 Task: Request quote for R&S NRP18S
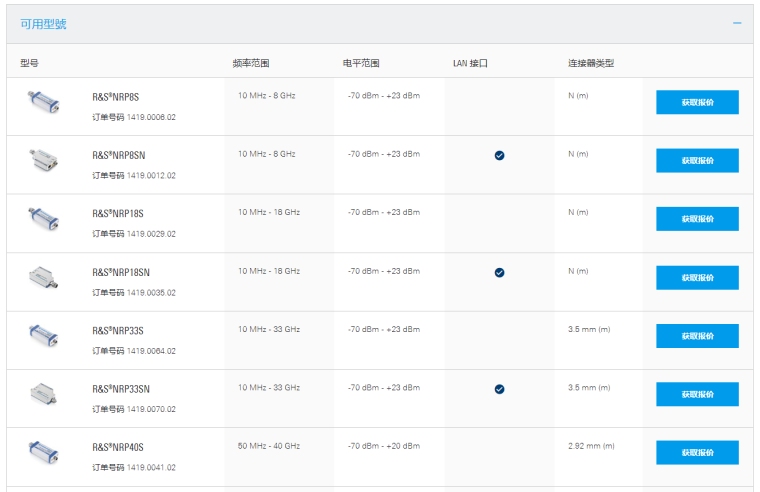point(697,219)
